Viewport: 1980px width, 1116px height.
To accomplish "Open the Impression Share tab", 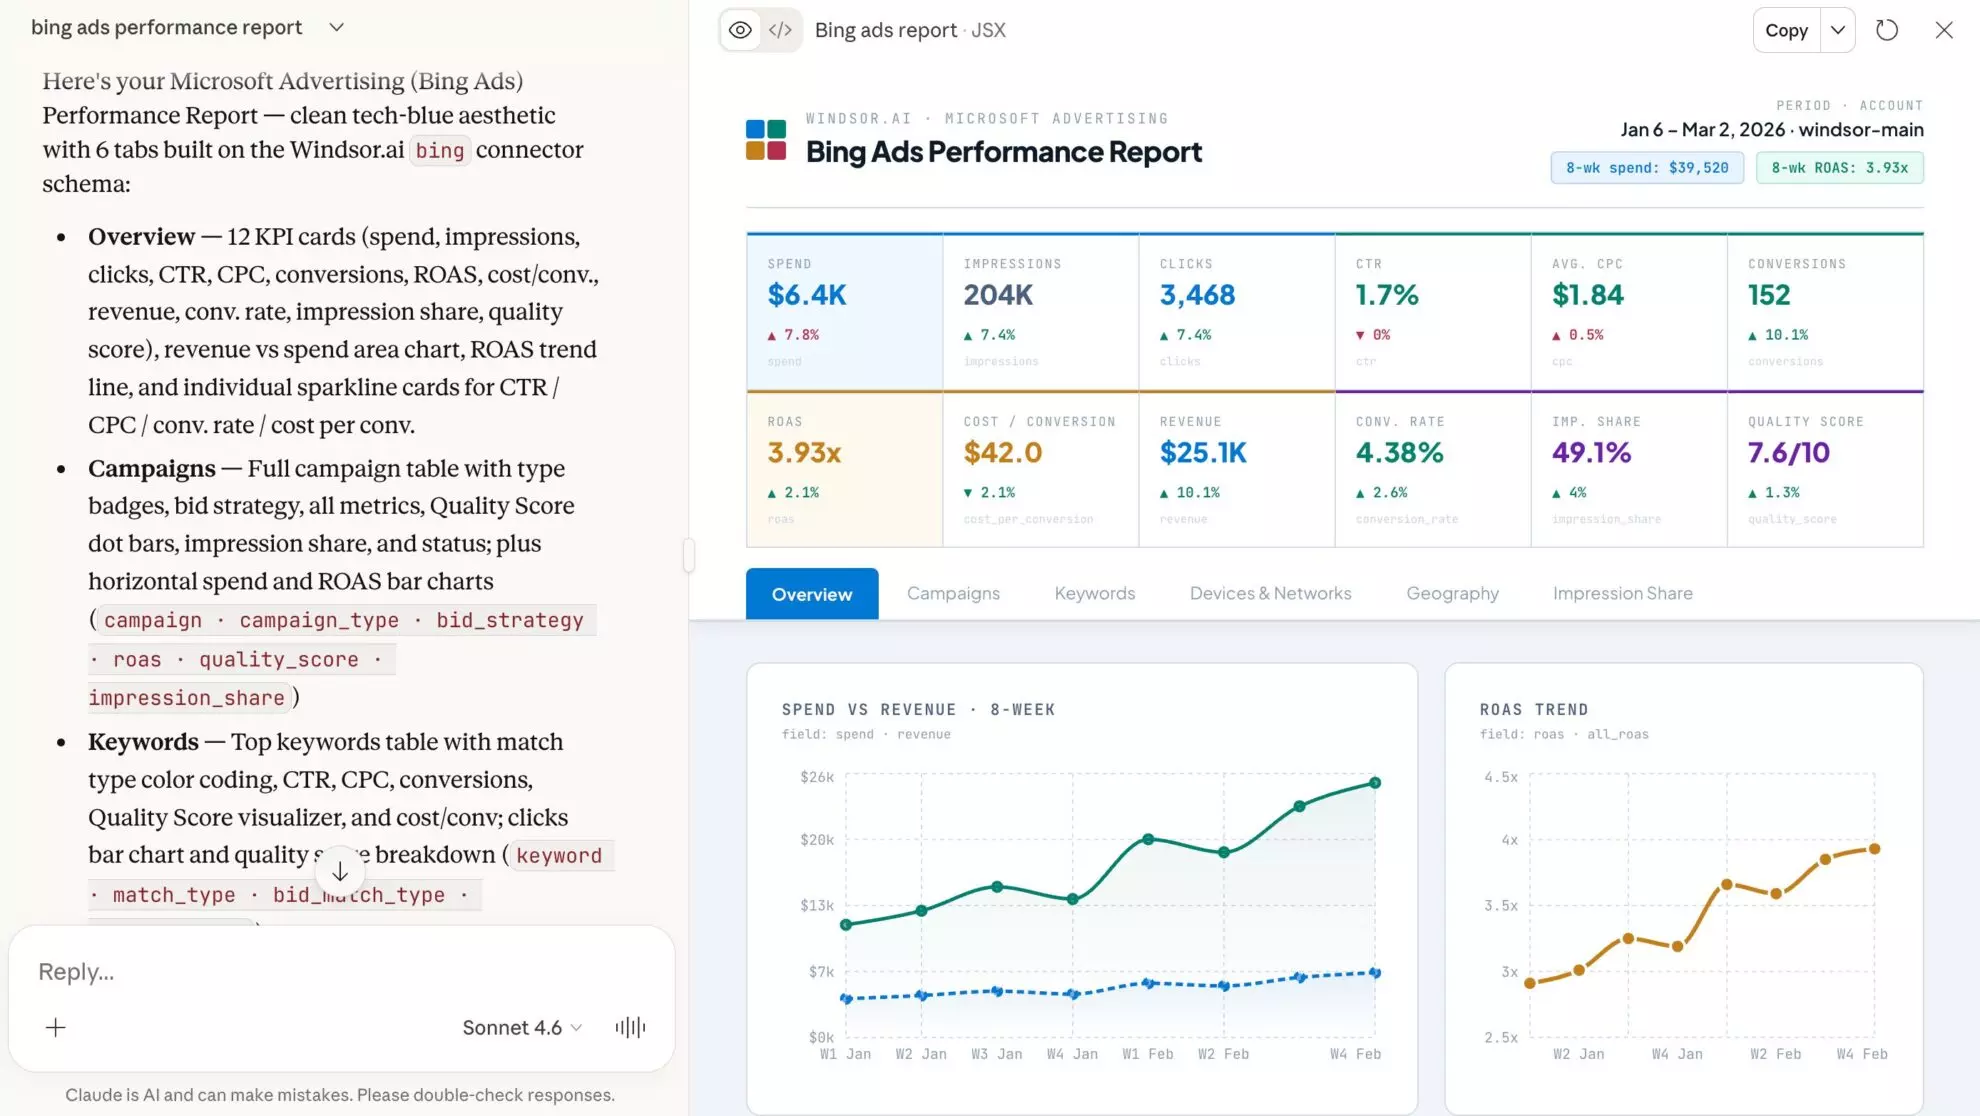I will pyautogui.click(x=1622, y=593).
